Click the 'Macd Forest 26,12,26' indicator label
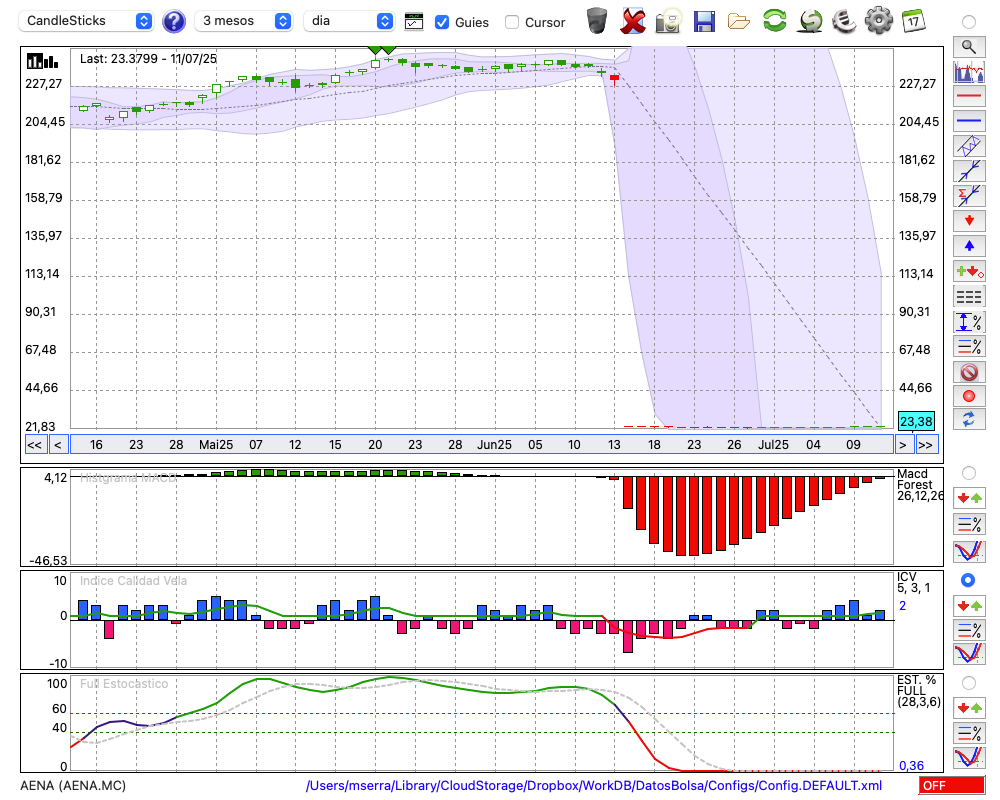Screen dimensions: 1000x800 pyautogui.click(x=919, y=485)
